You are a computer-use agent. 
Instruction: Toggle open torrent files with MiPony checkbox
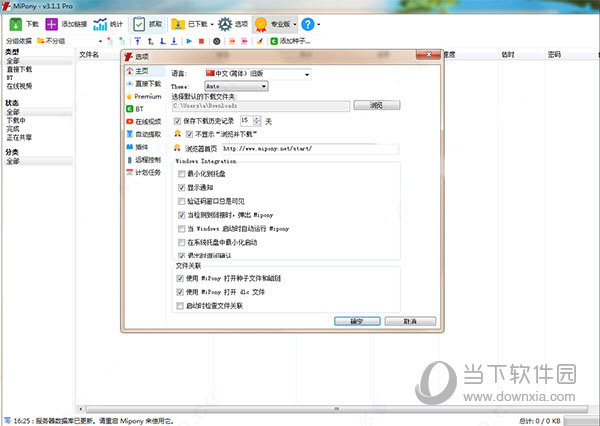pyautogui.click(x=180, y=278)
